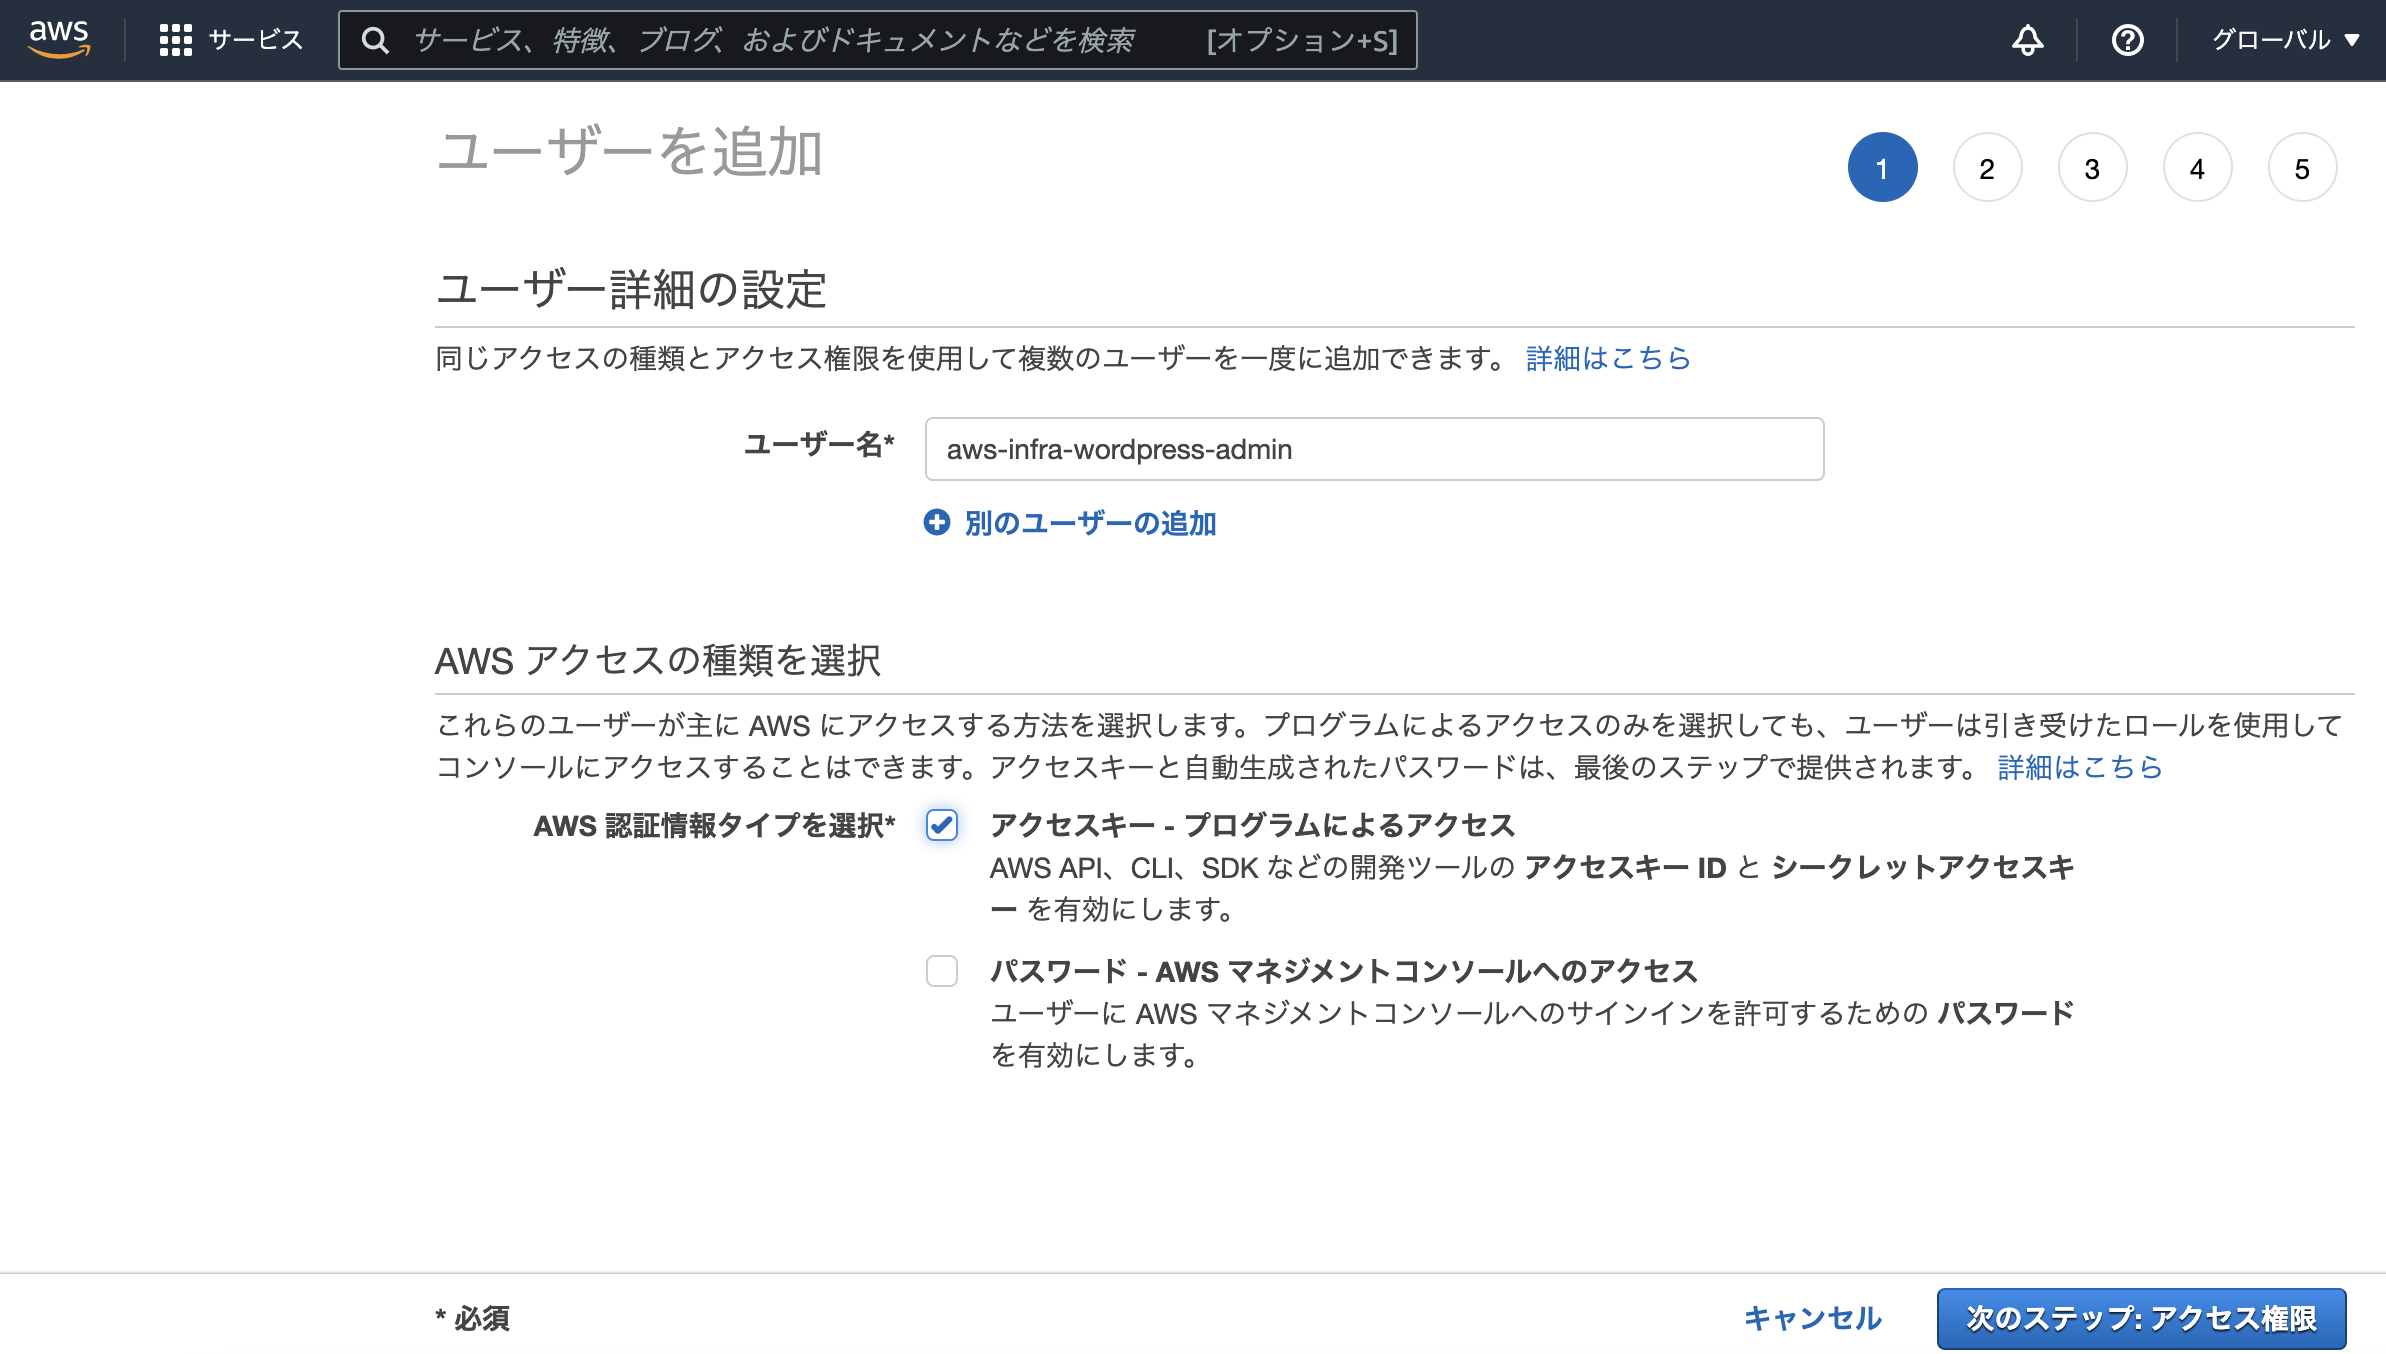Select step 5 in the wizard indicator
This screenshot has height=1354, width=2386.
point(2302,167)
